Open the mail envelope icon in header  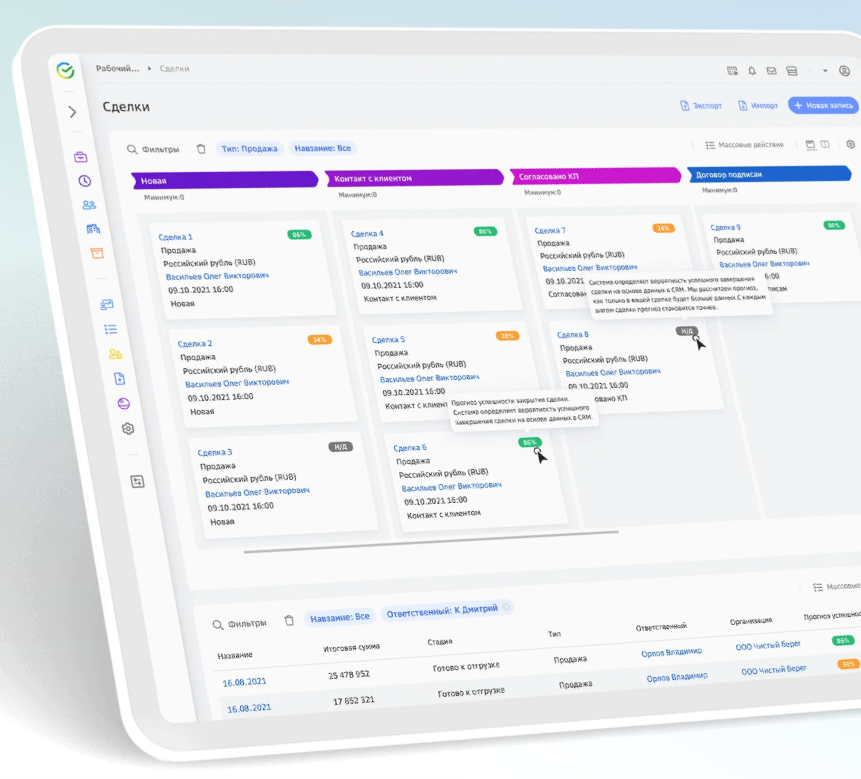tap(771, 71)
